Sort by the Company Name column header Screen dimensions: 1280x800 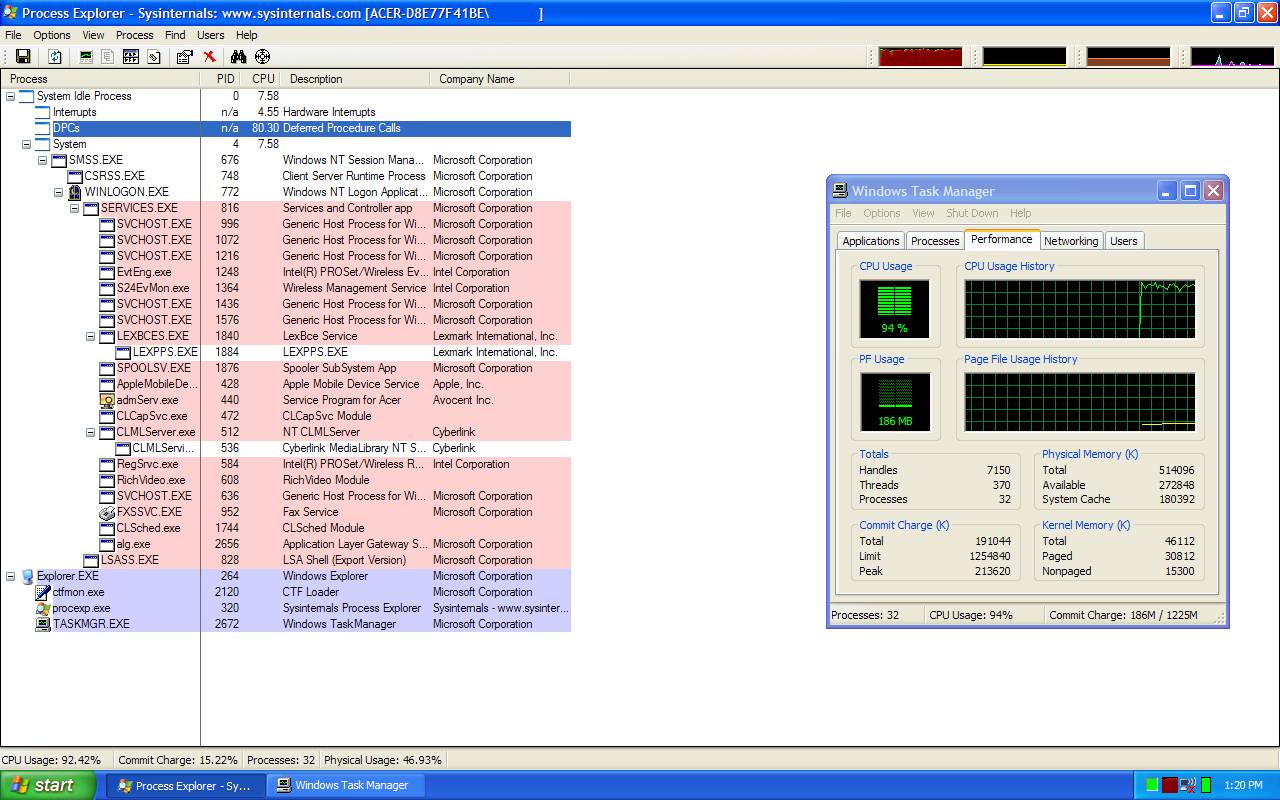500,79
